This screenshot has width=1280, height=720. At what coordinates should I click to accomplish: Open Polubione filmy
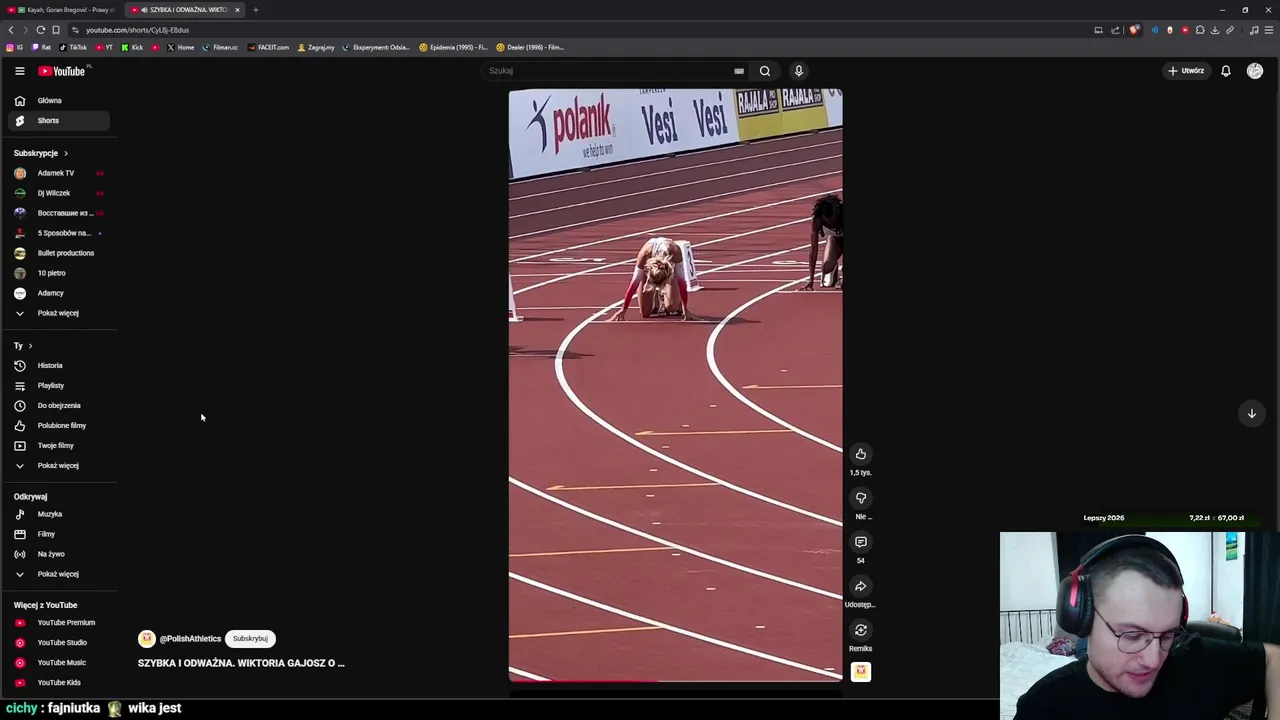58,426
